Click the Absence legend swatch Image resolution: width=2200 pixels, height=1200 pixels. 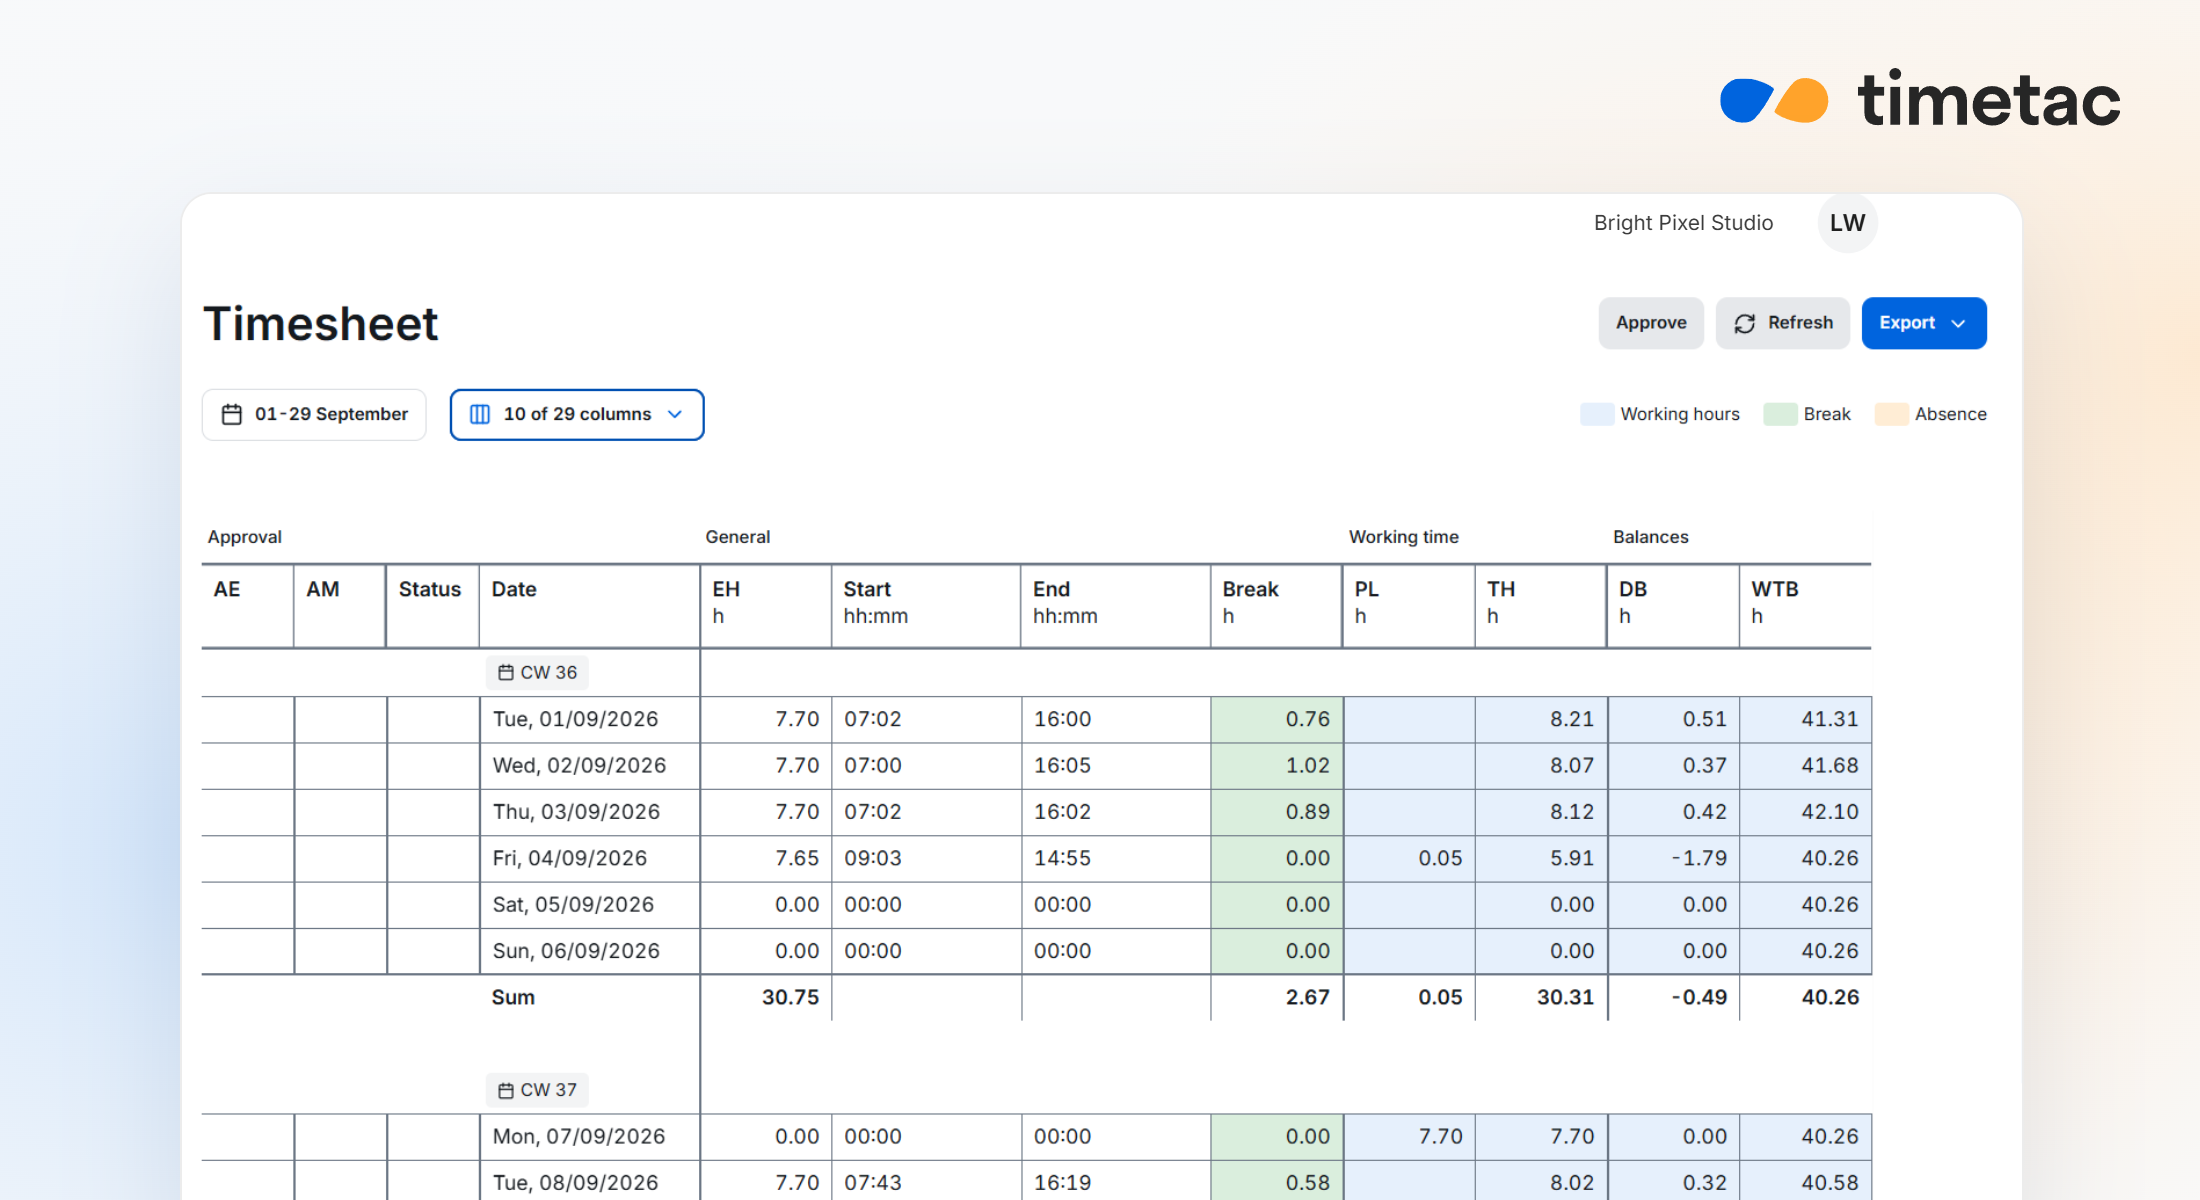1892,414
